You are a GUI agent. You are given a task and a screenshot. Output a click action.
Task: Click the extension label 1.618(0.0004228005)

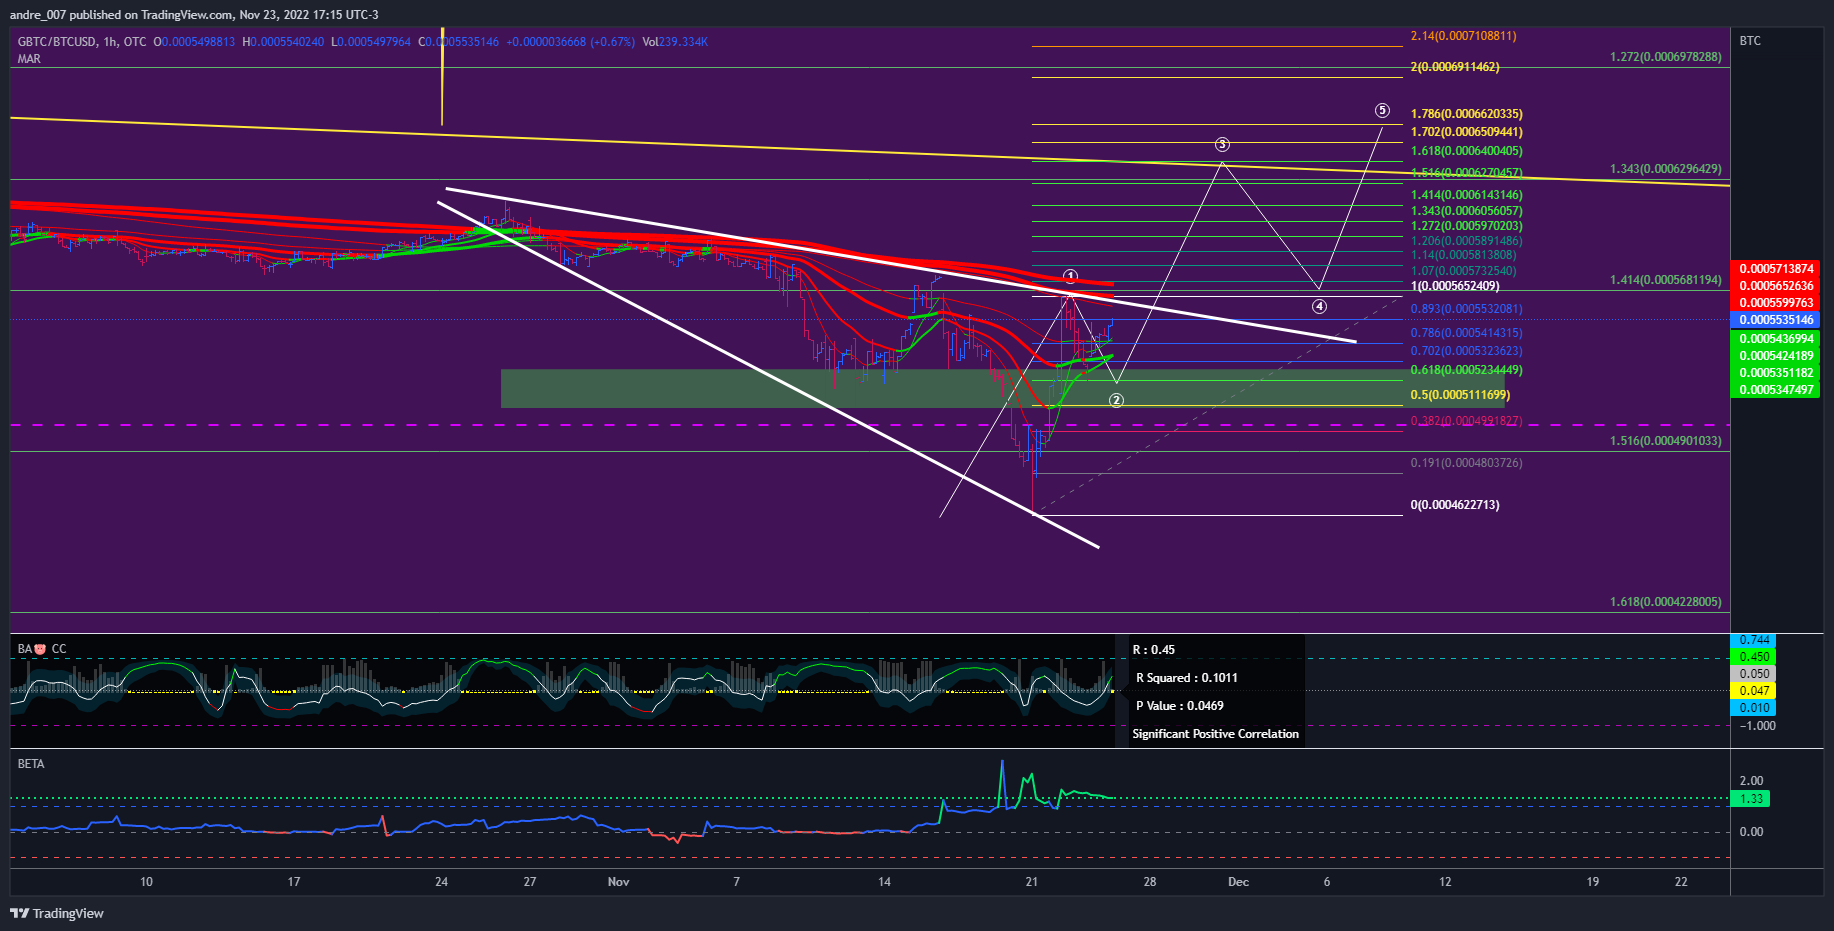1666,602
